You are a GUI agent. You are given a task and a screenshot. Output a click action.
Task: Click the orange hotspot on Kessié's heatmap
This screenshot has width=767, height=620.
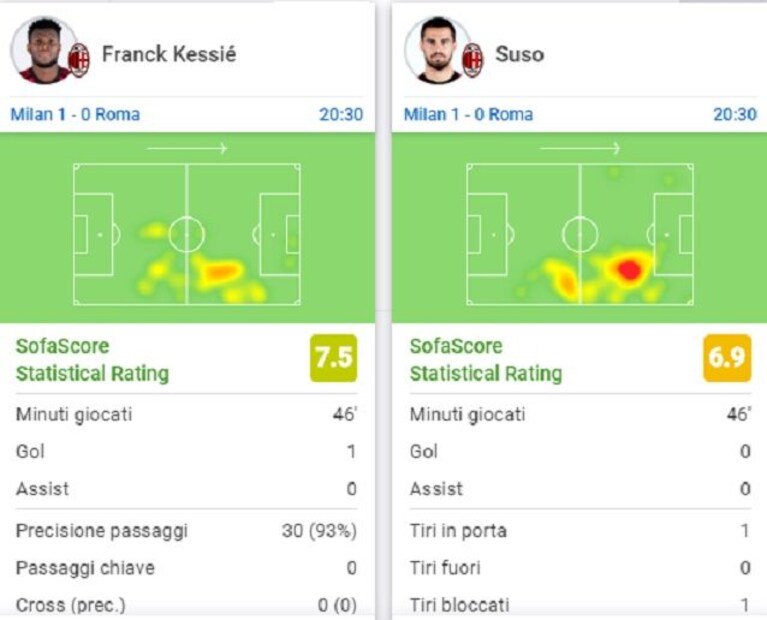pyautogui.click(x=219, y=272)
